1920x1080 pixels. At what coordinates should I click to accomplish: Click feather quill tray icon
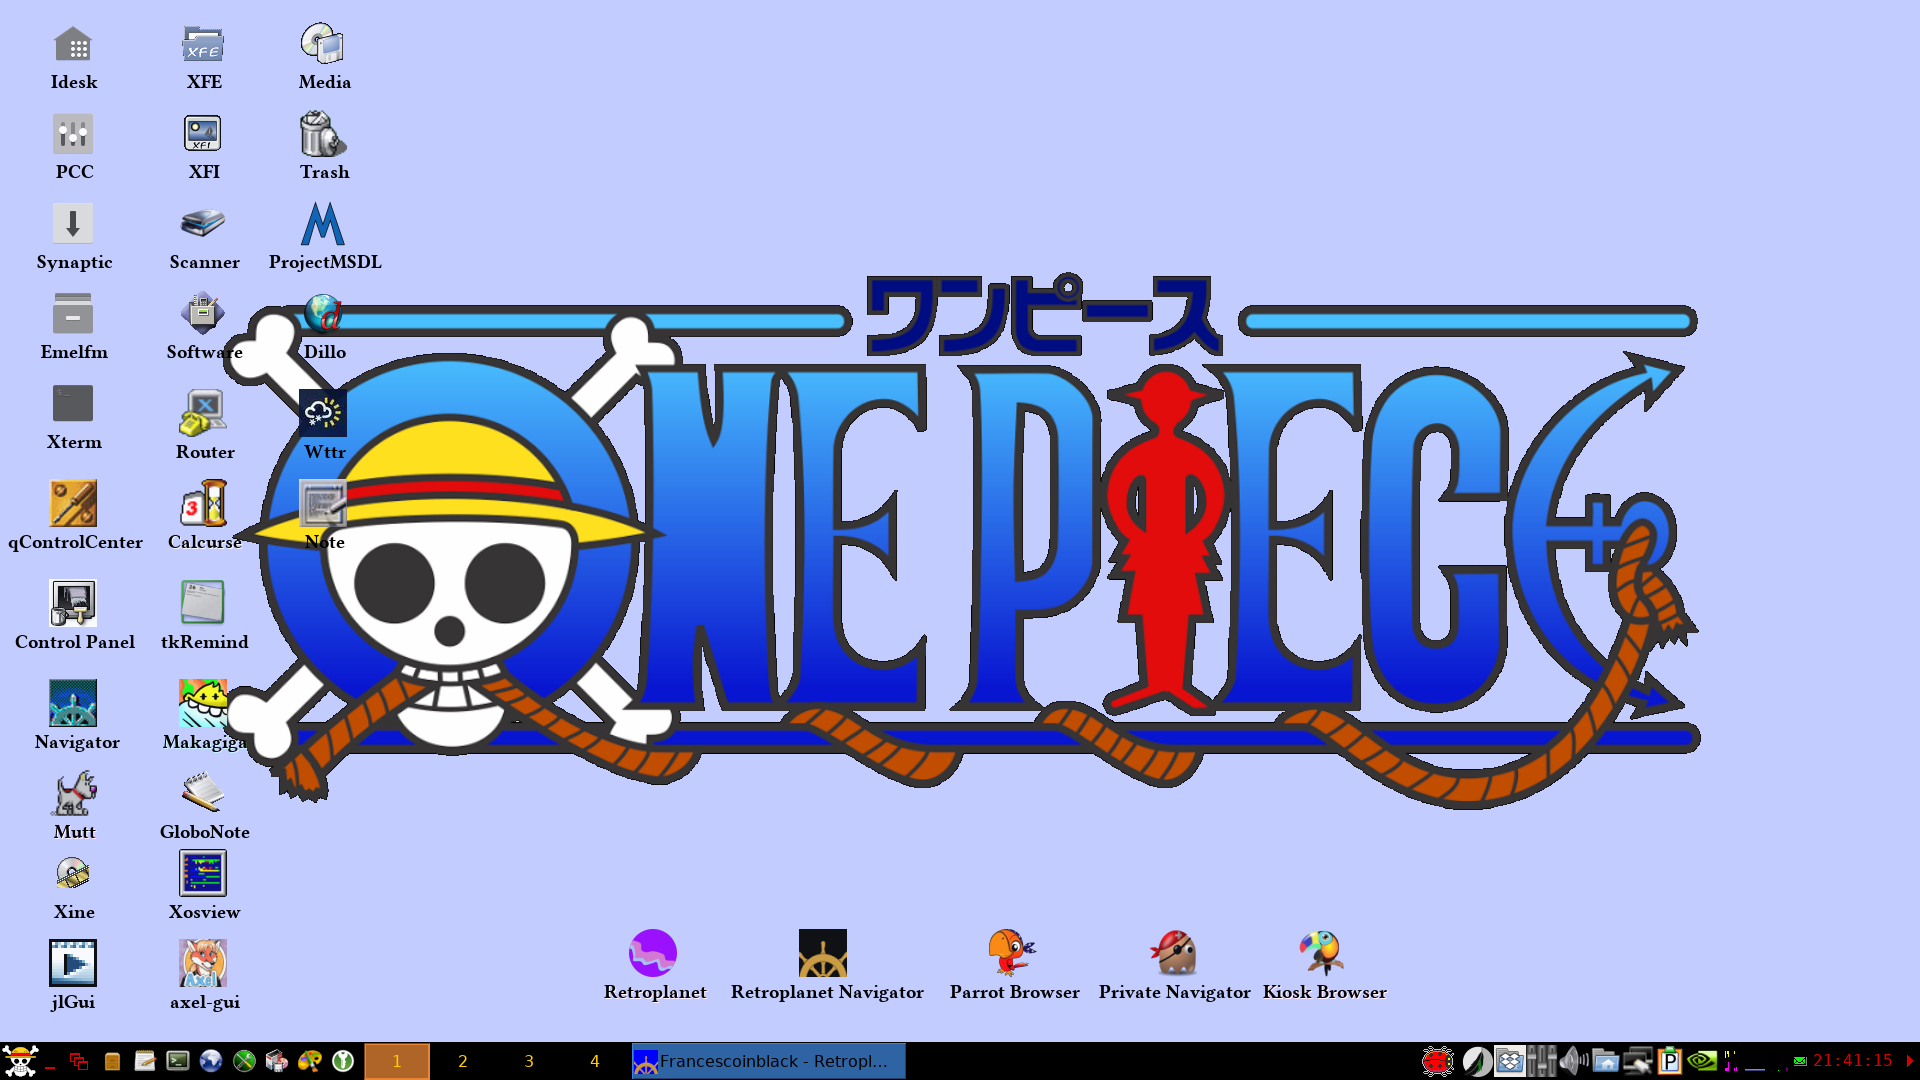click(1477, 1061)
